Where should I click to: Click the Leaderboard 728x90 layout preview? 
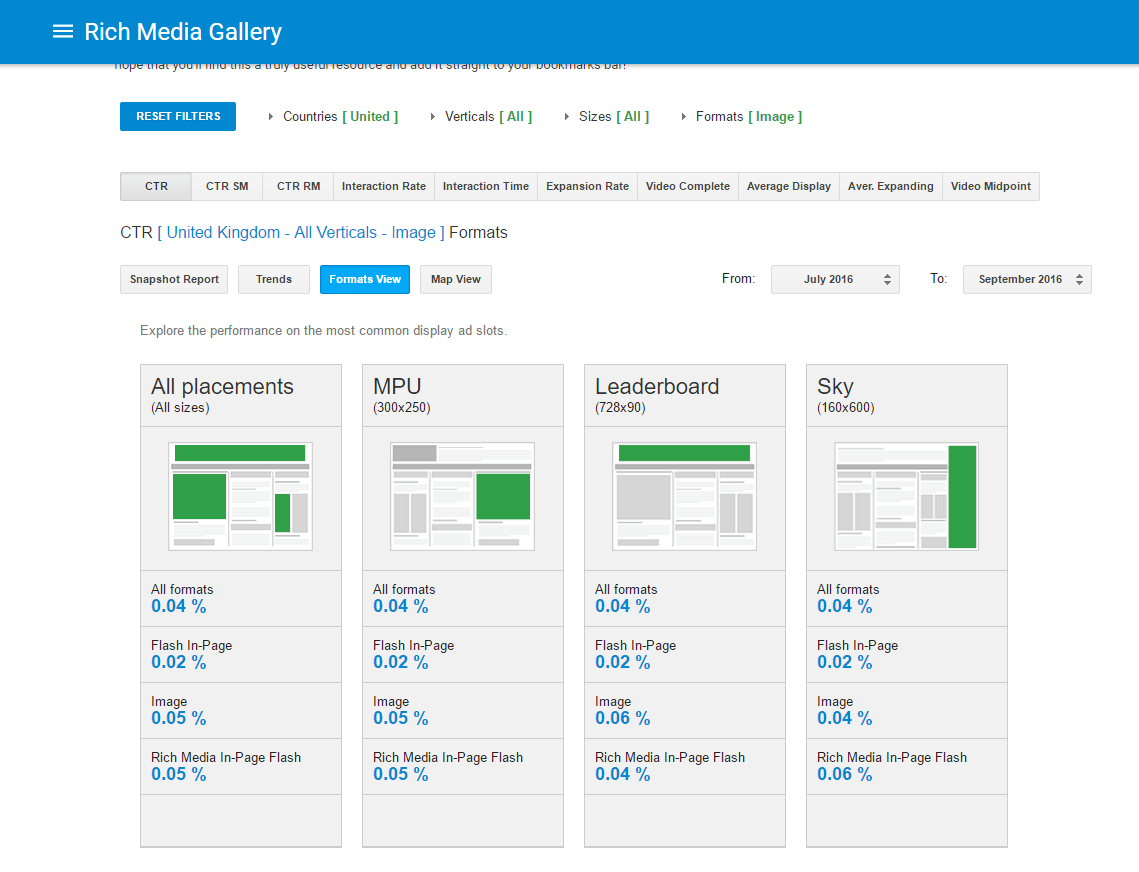tap(684, 495)
